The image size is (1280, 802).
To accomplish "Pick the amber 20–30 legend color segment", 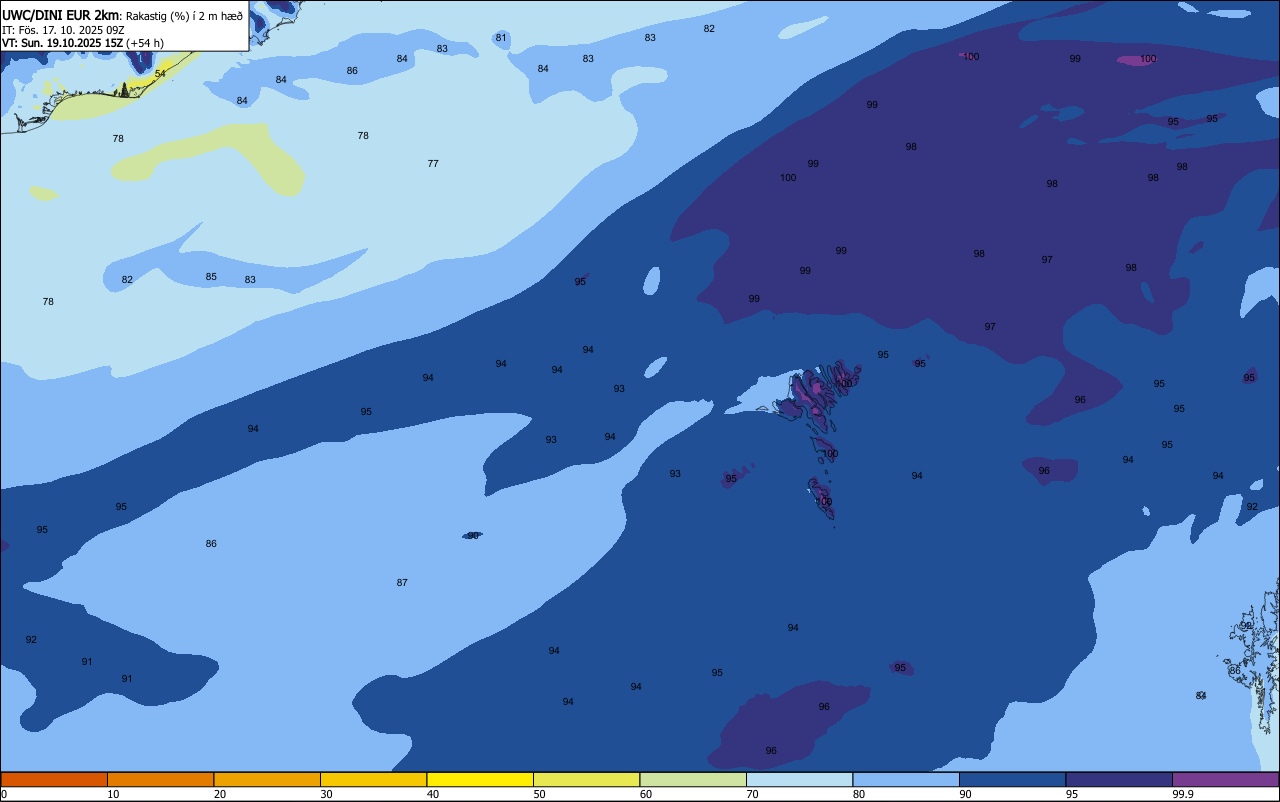I will click(267, 779).
